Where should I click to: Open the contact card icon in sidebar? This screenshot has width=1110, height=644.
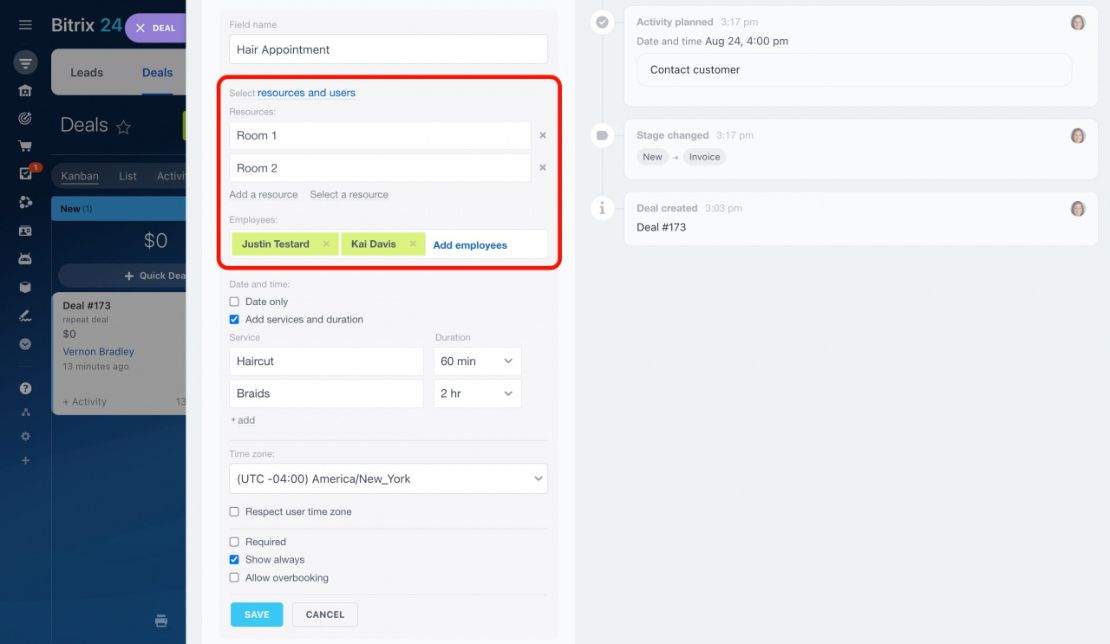25,231
